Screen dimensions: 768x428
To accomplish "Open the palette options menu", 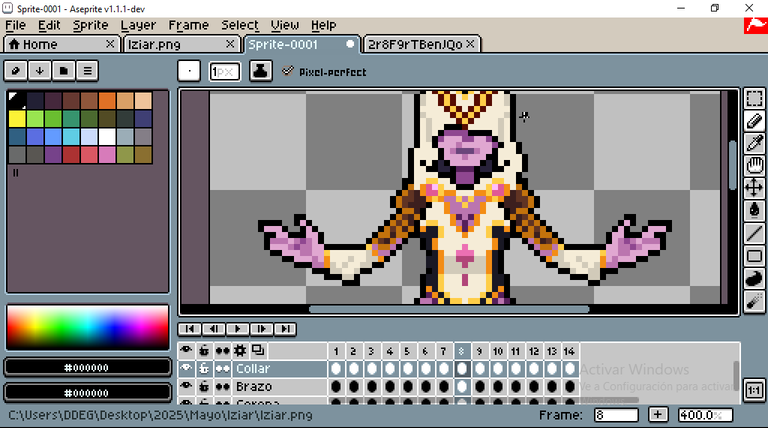I will [88, 71].
